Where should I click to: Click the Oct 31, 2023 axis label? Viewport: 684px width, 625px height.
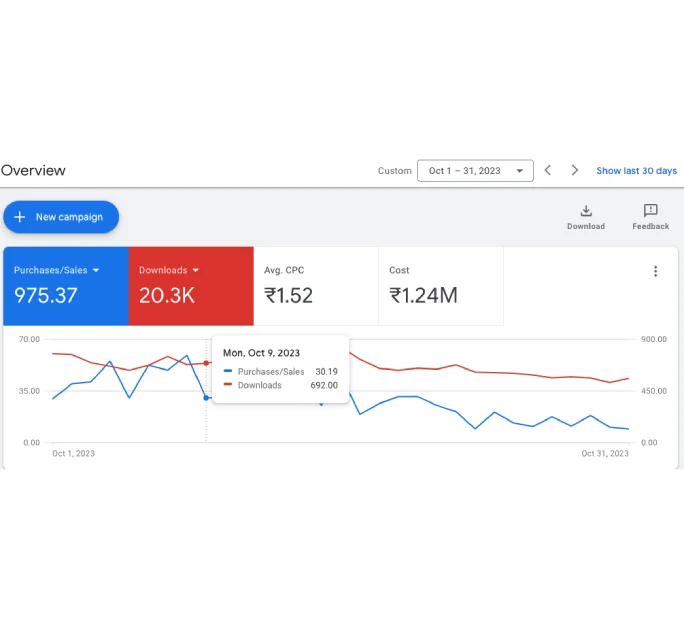click(605, 453)
